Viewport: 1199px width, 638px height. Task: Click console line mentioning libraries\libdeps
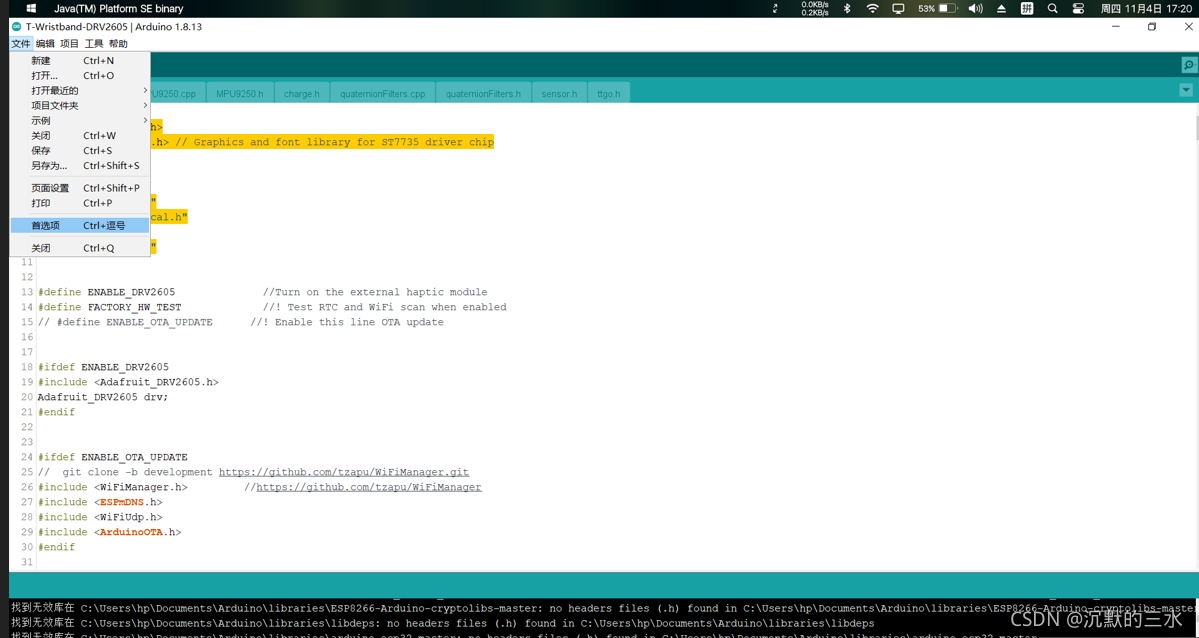pyautogui.click(x=442, y=623)
